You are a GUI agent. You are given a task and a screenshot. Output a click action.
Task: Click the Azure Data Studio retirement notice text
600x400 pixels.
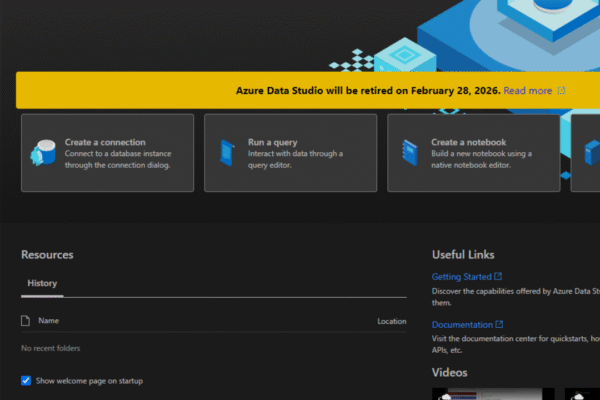pos(368,91)
